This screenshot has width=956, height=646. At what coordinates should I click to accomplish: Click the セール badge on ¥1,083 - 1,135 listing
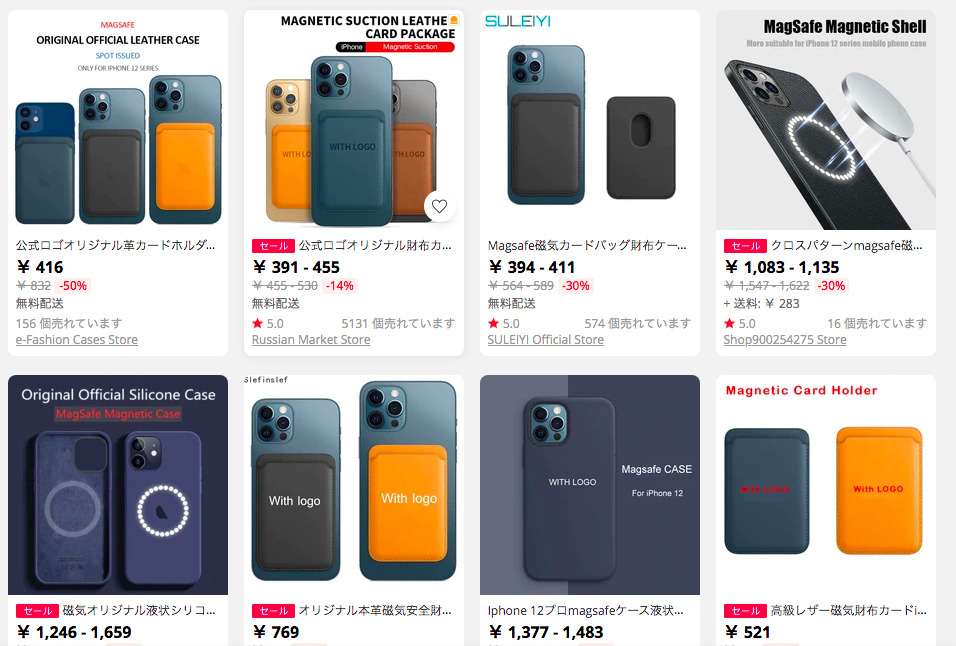745,246
